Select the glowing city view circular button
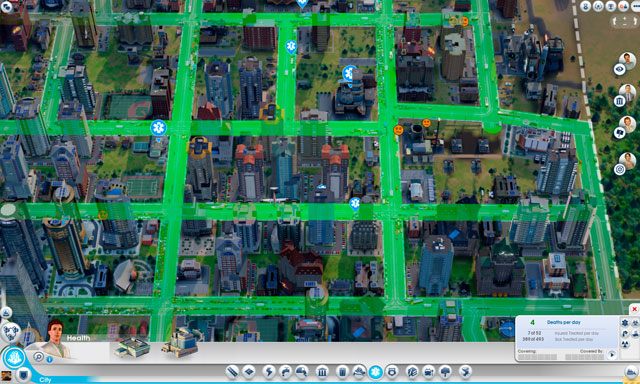Screen dimensions: 640x384 (x=14, y=357)
